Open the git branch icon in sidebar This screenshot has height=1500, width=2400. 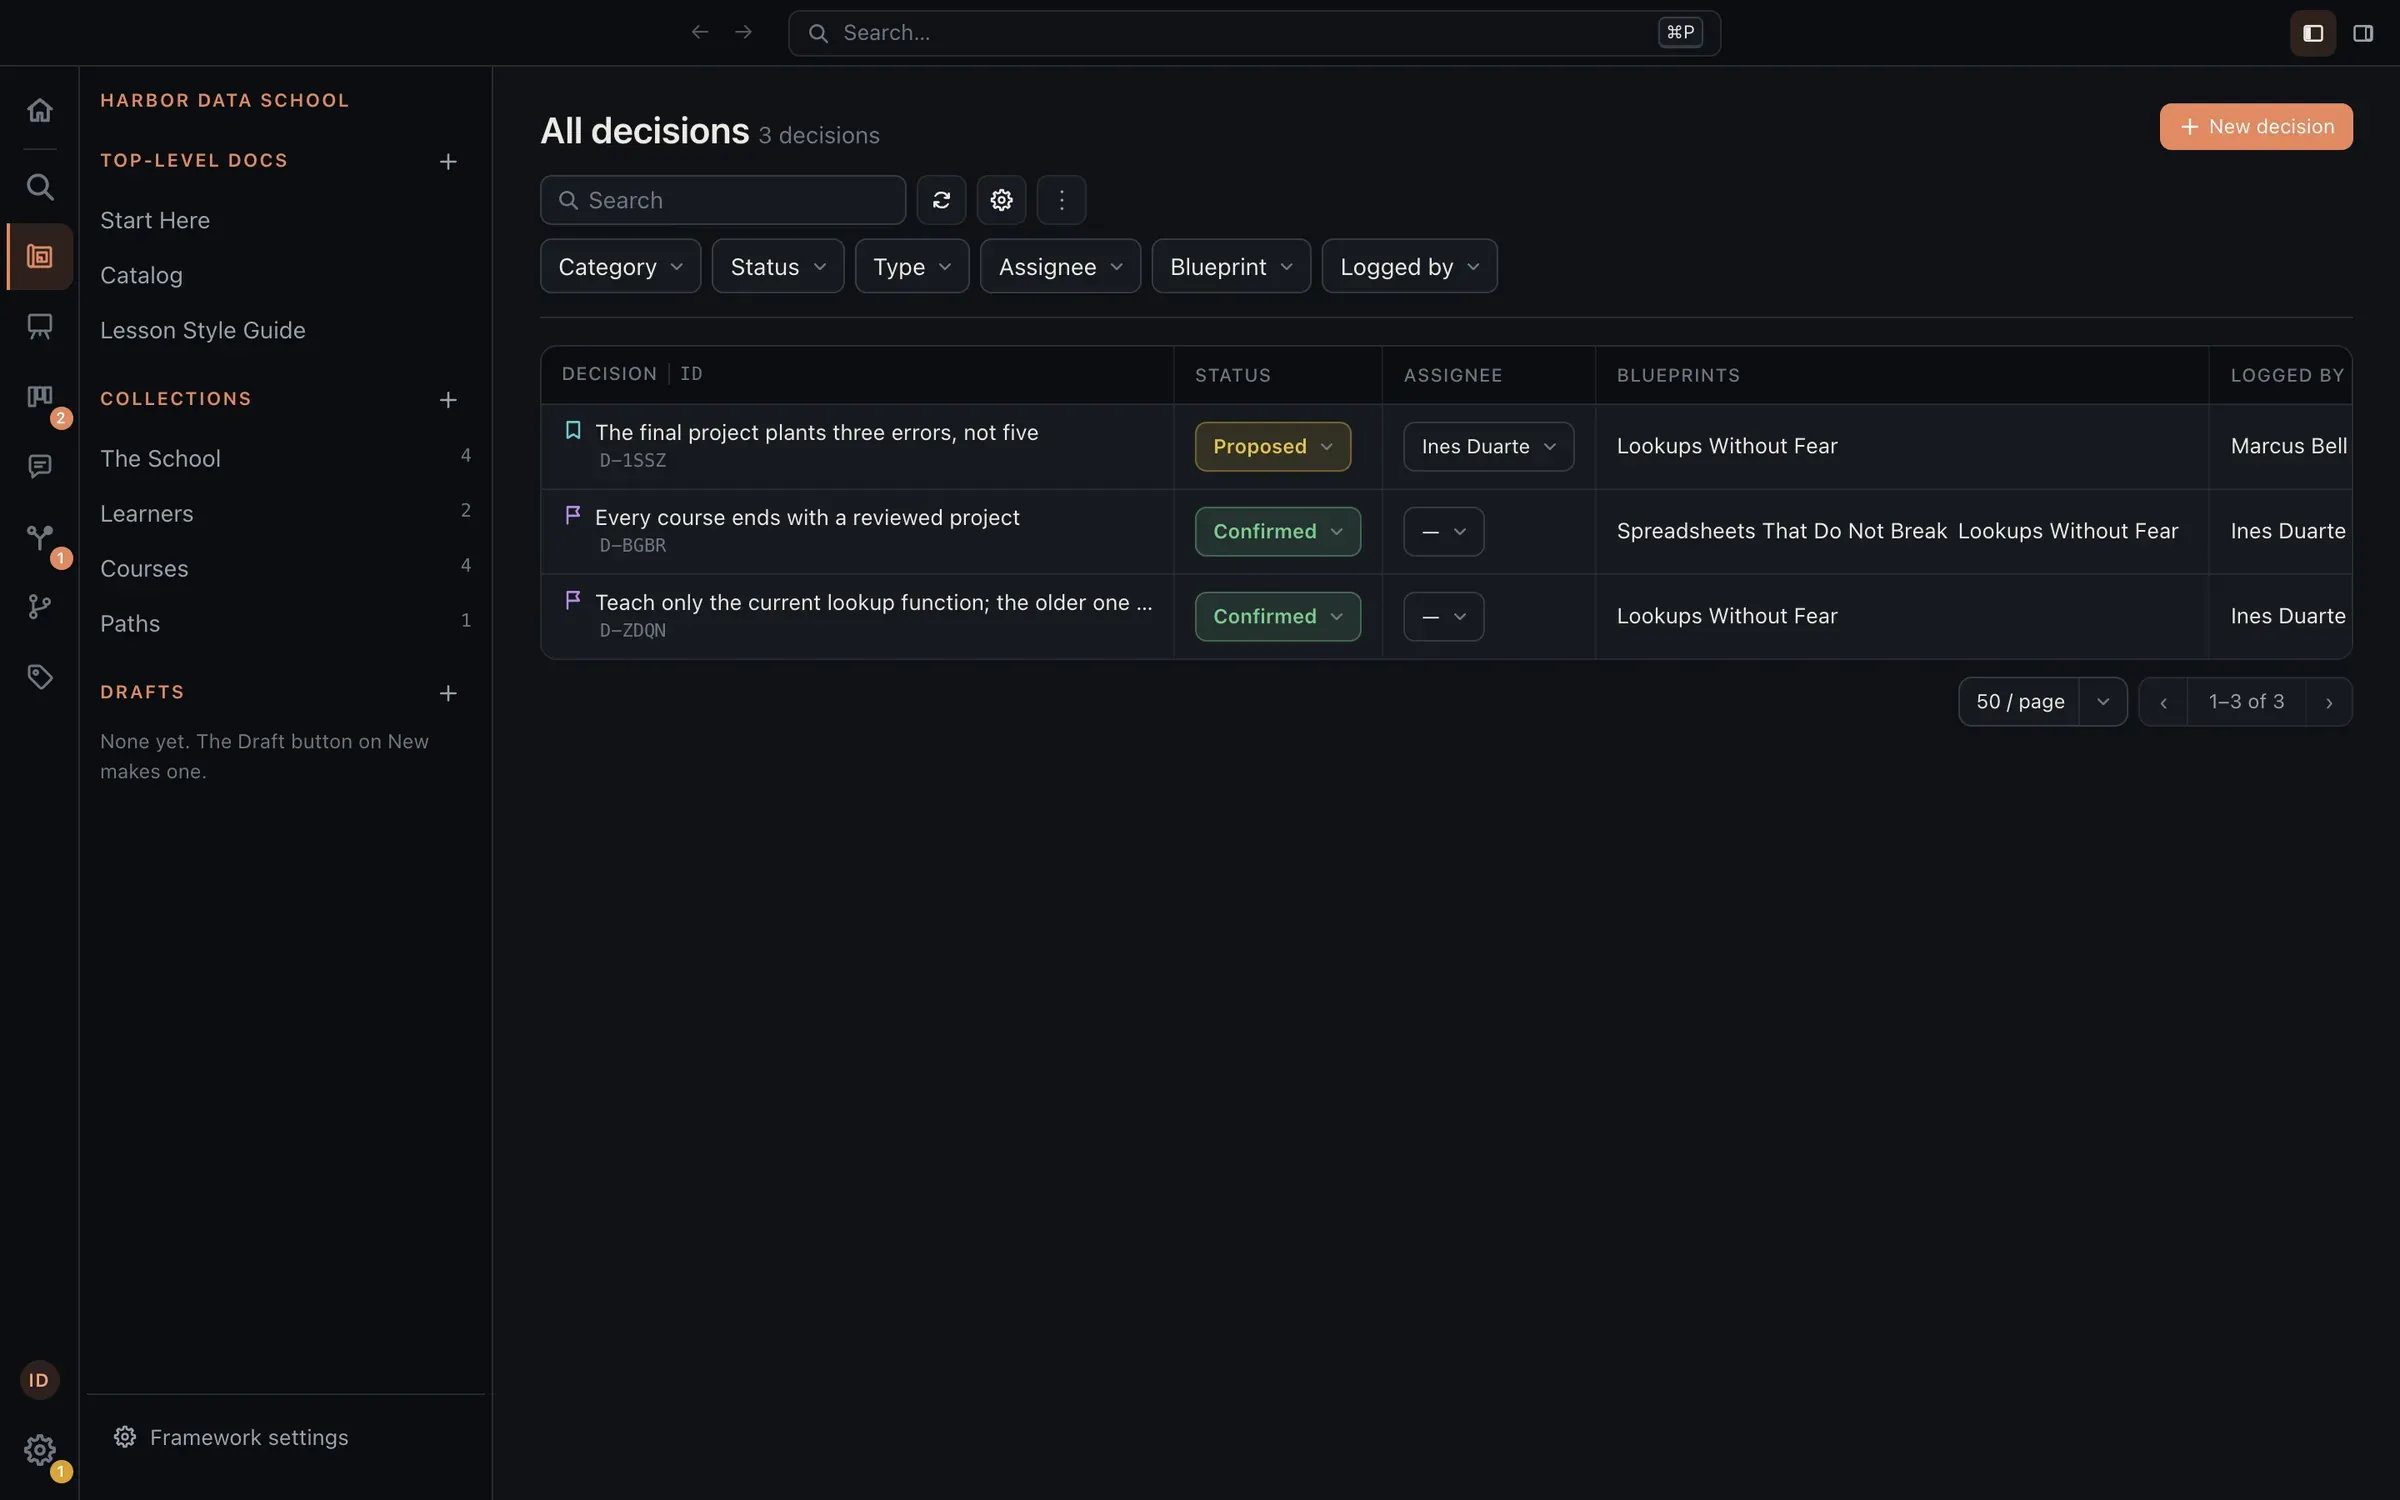pos(39,607)
